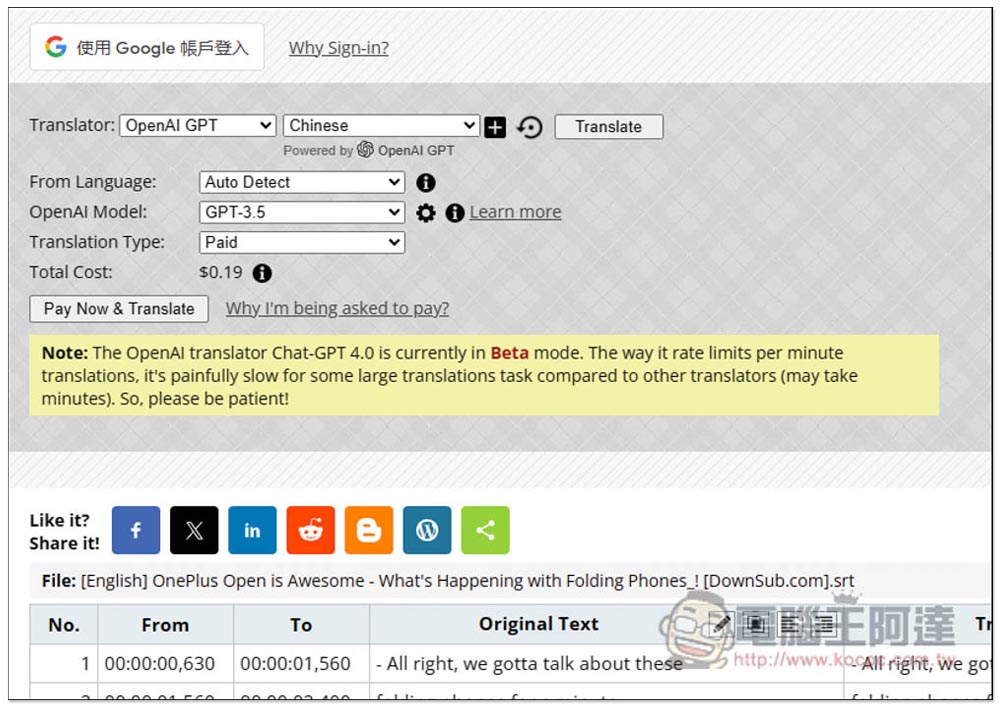Open the green generic share icon
Screen dimensions: 1000x708
click(x=485, y=530)
